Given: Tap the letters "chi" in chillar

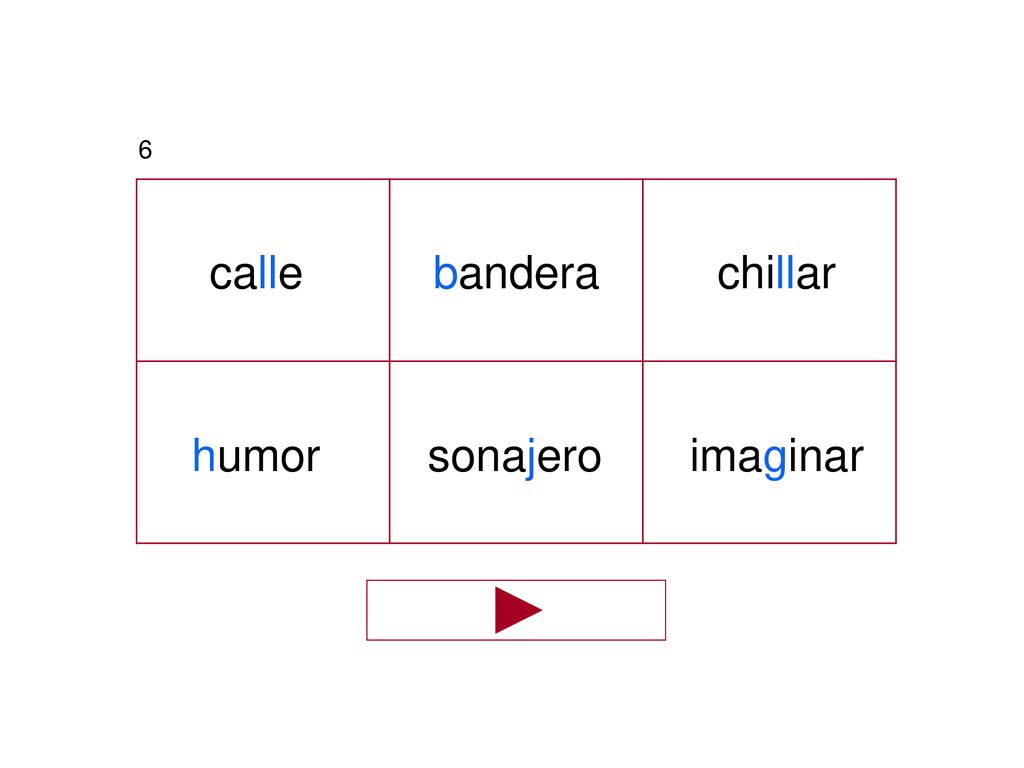Looking at the screenshot, I should [746, 272].
